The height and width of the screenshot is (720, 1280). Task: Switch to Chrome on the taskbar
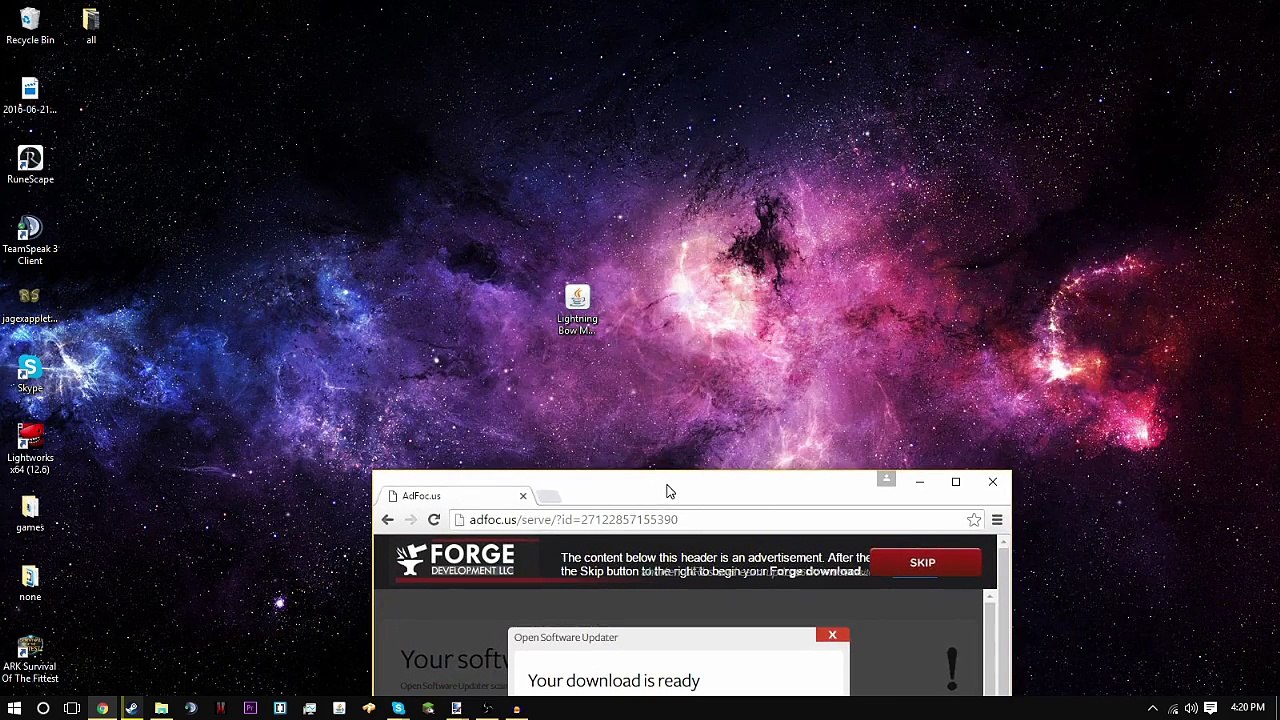102,708
